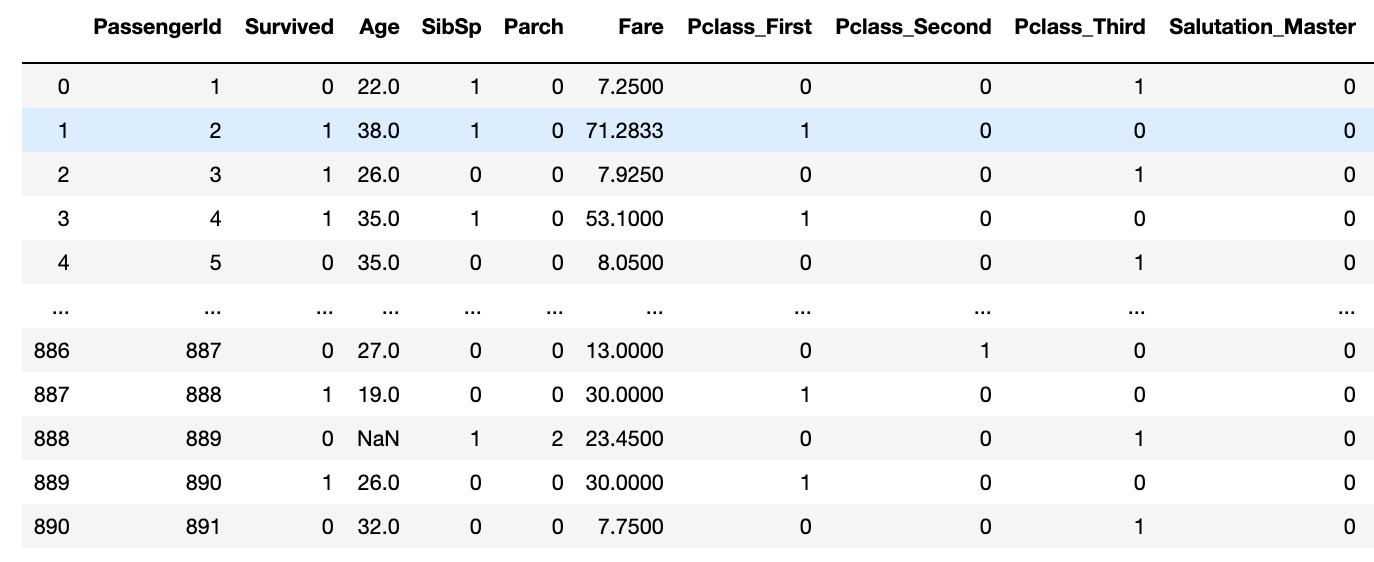Select the Age column header
Screen dimensions: 1374x562
point(379,27)
